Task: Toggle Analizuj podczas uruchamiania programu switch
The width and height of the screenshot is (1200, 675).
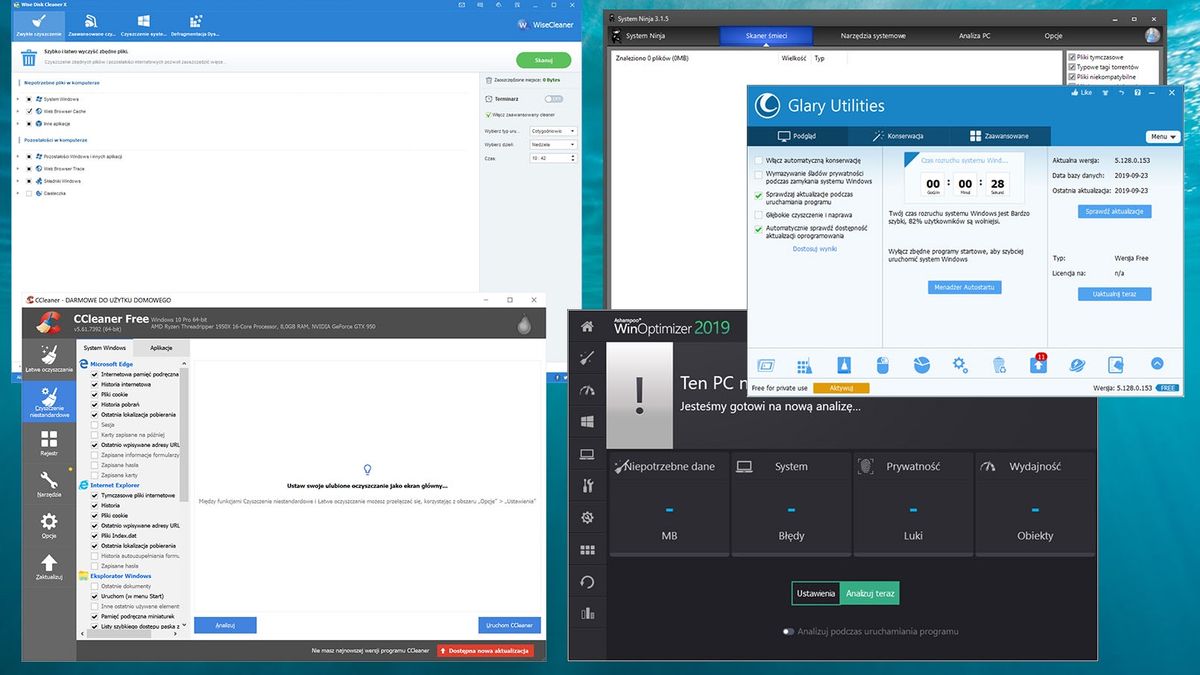Action: pos(789,631)
